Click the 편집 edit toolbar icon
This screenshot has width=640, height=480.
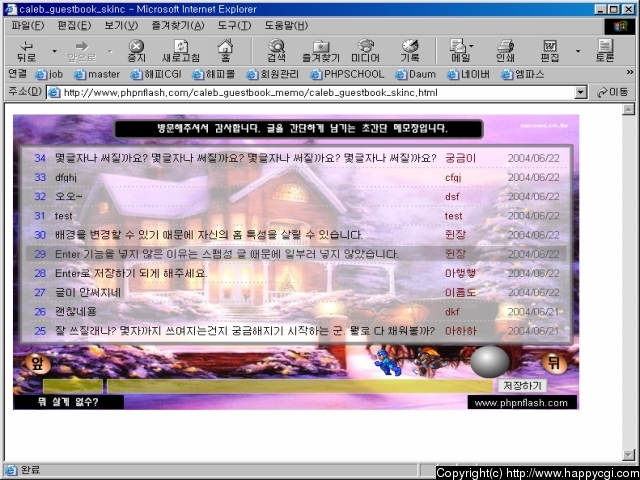(549, 51)
